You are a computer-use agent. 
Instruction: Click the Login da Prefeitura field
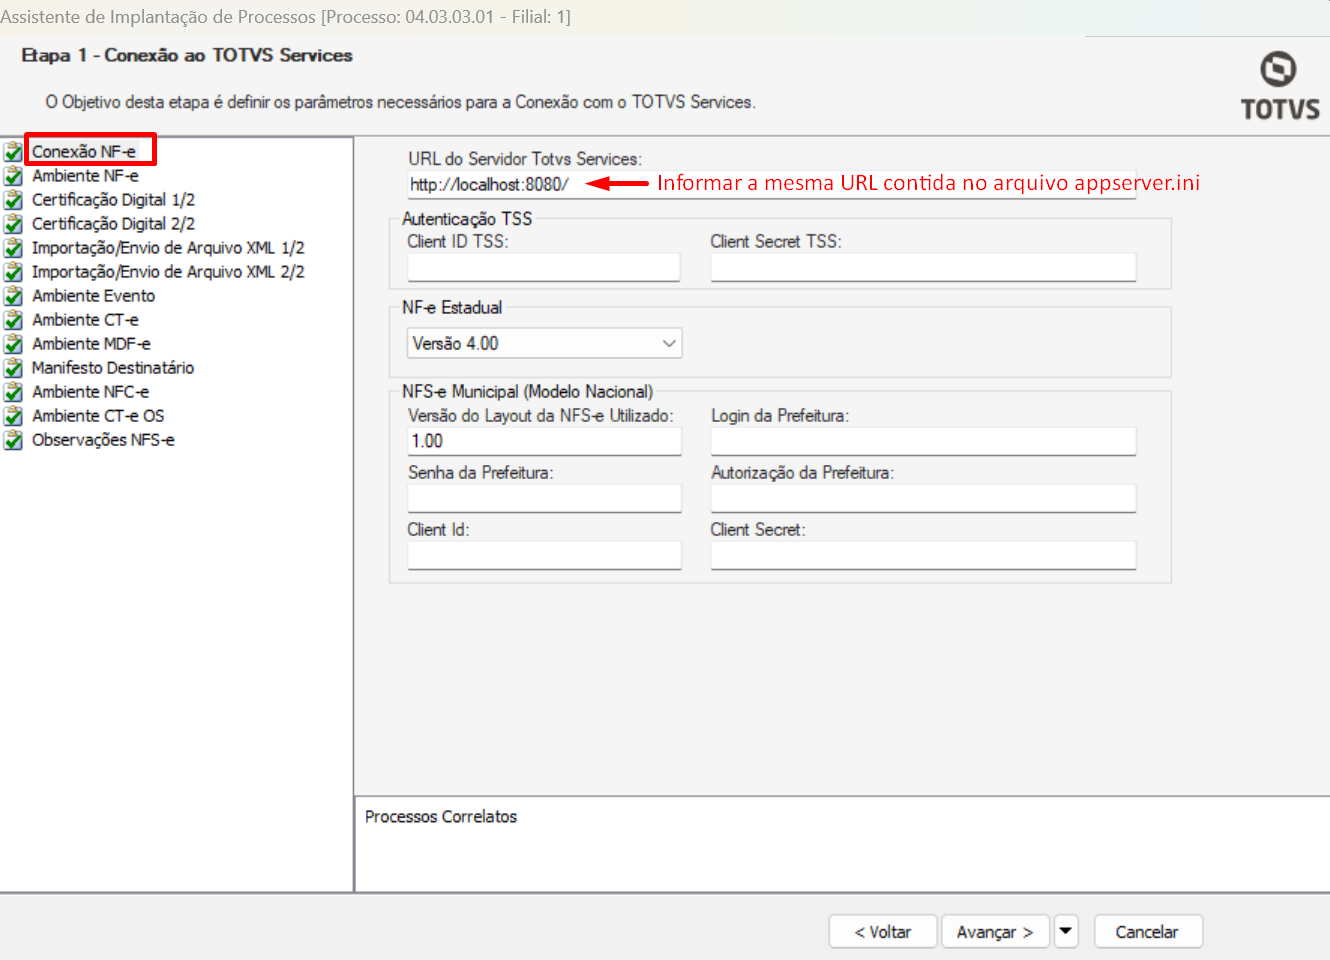point(923,441)
